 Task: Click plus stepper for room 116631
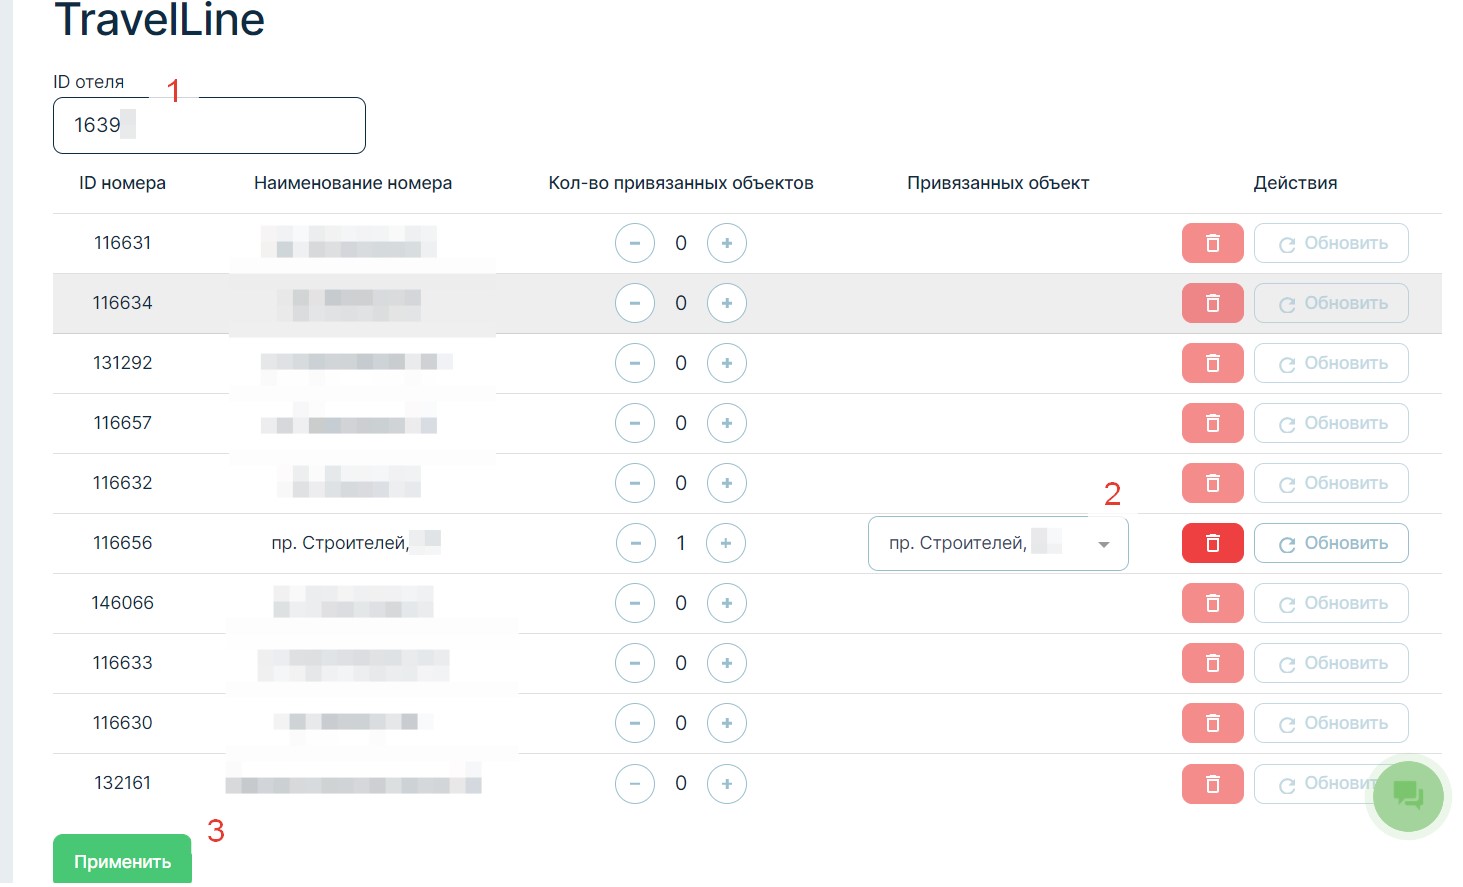(x=726, y=243)
